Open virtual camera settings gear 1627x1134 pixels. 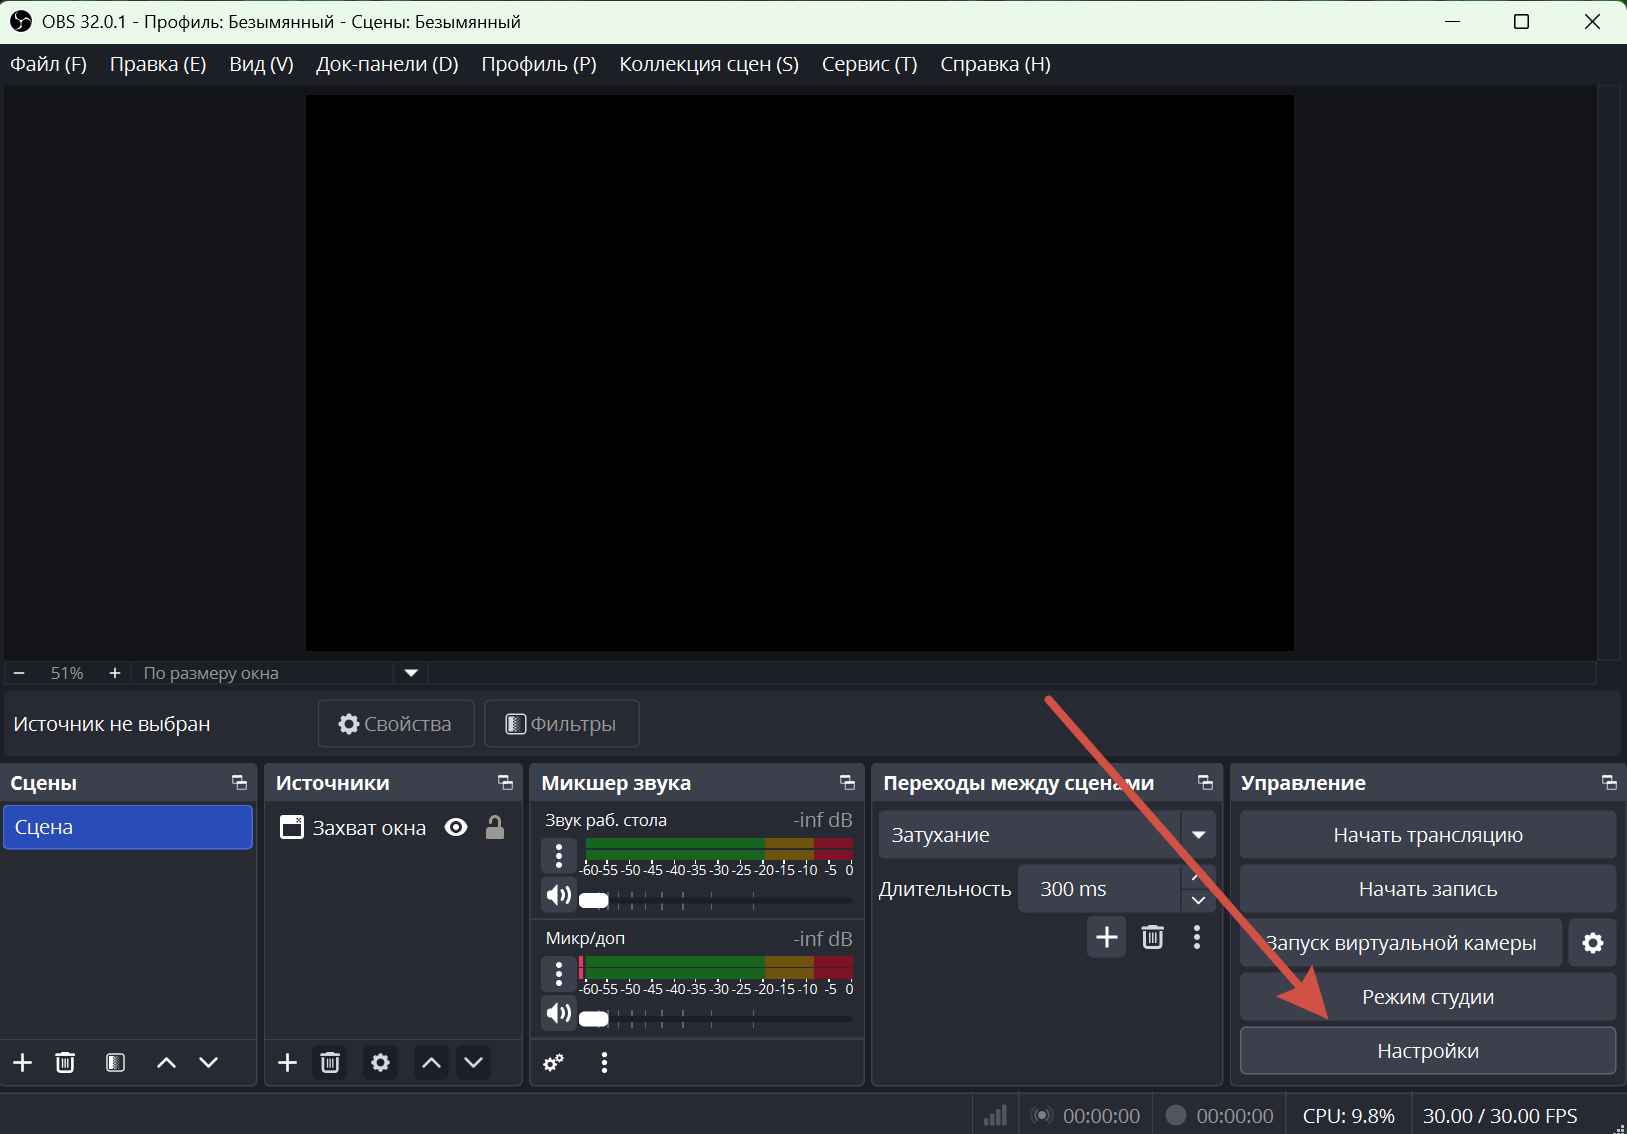coord(1592,943)
